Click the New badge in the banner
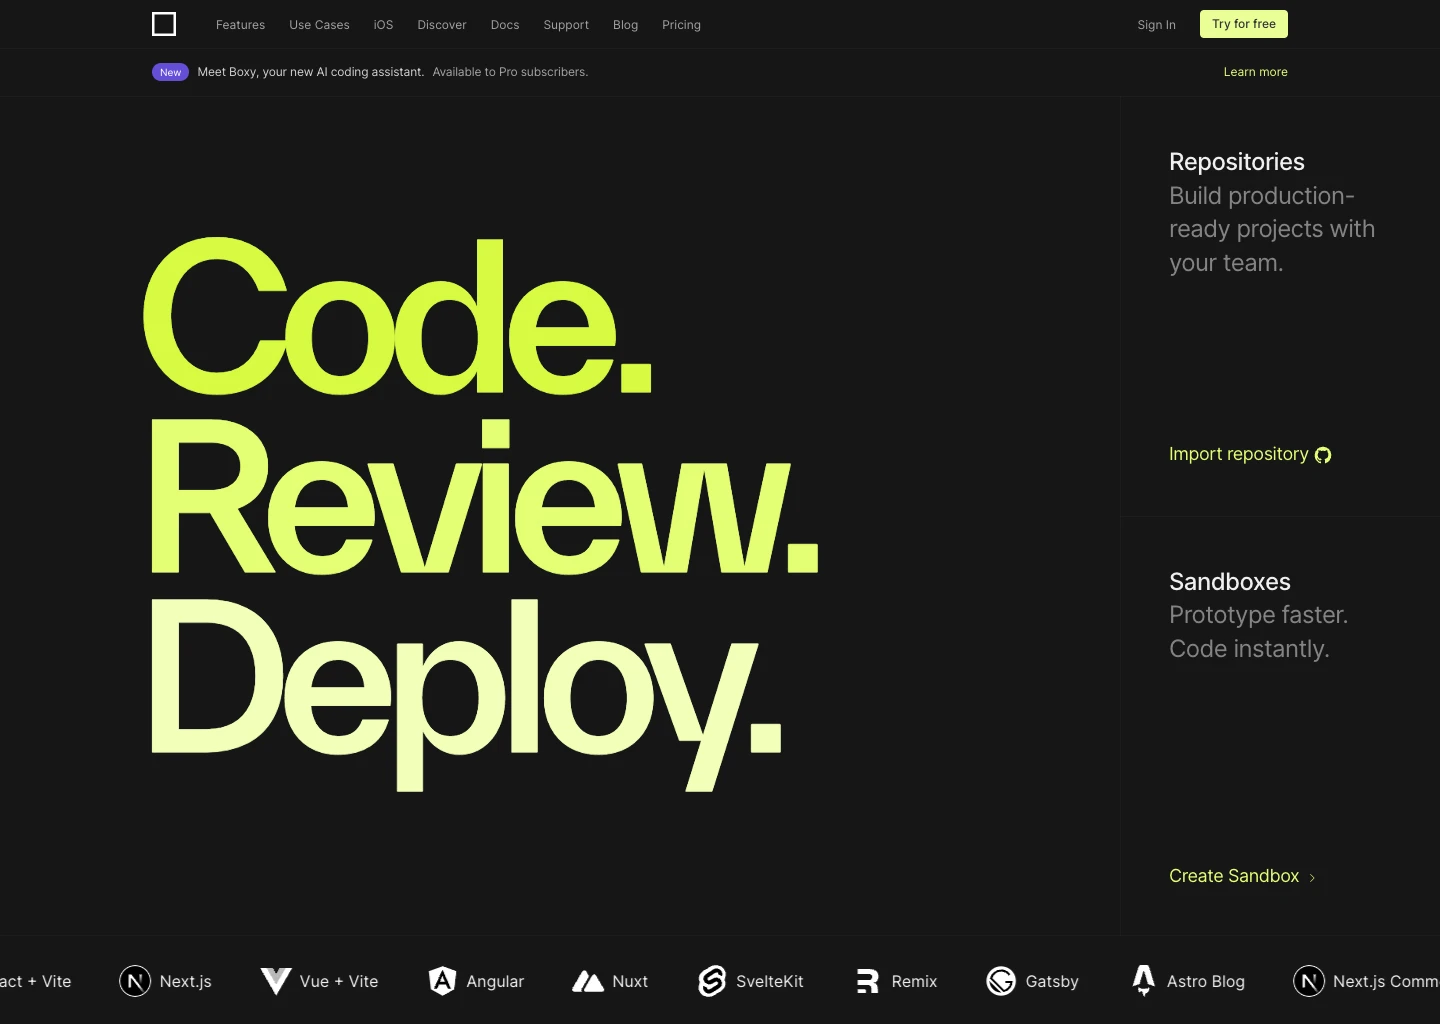 [170, 71]
